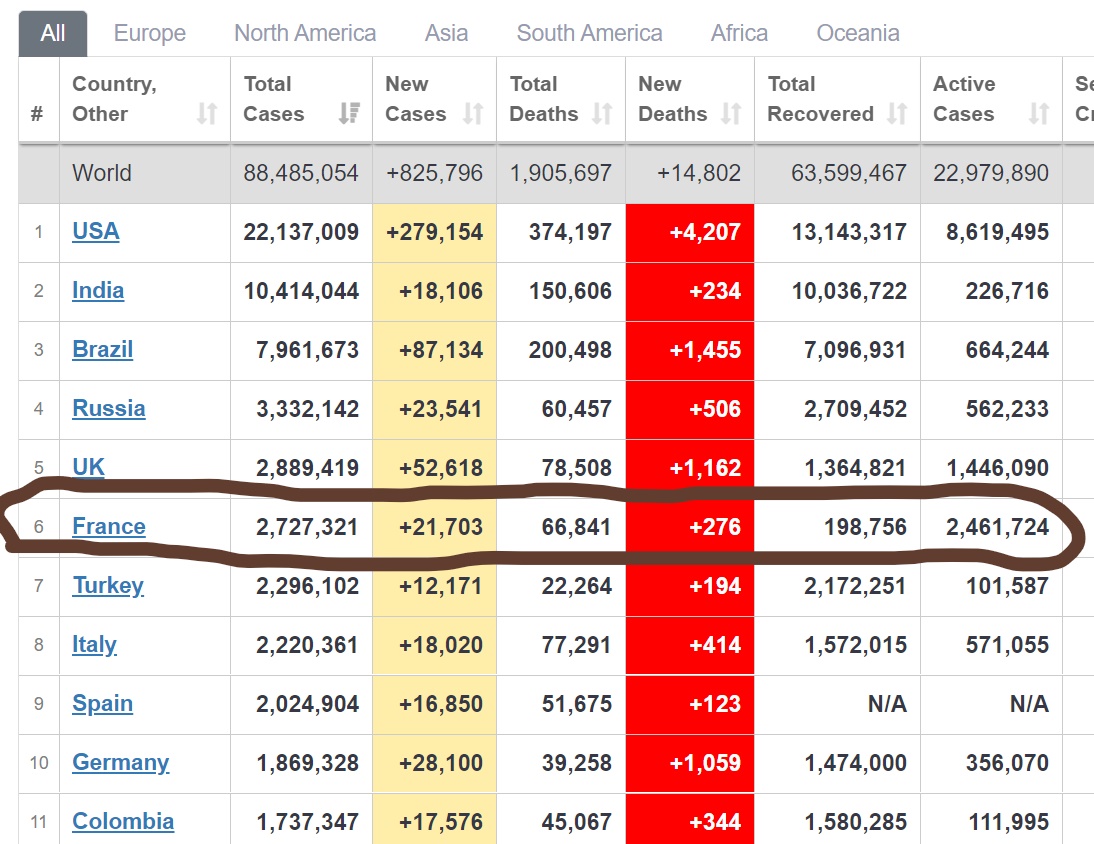Select World total cases 88,485,054
This screenshot has width=1094, height=844.
point(301,173)
